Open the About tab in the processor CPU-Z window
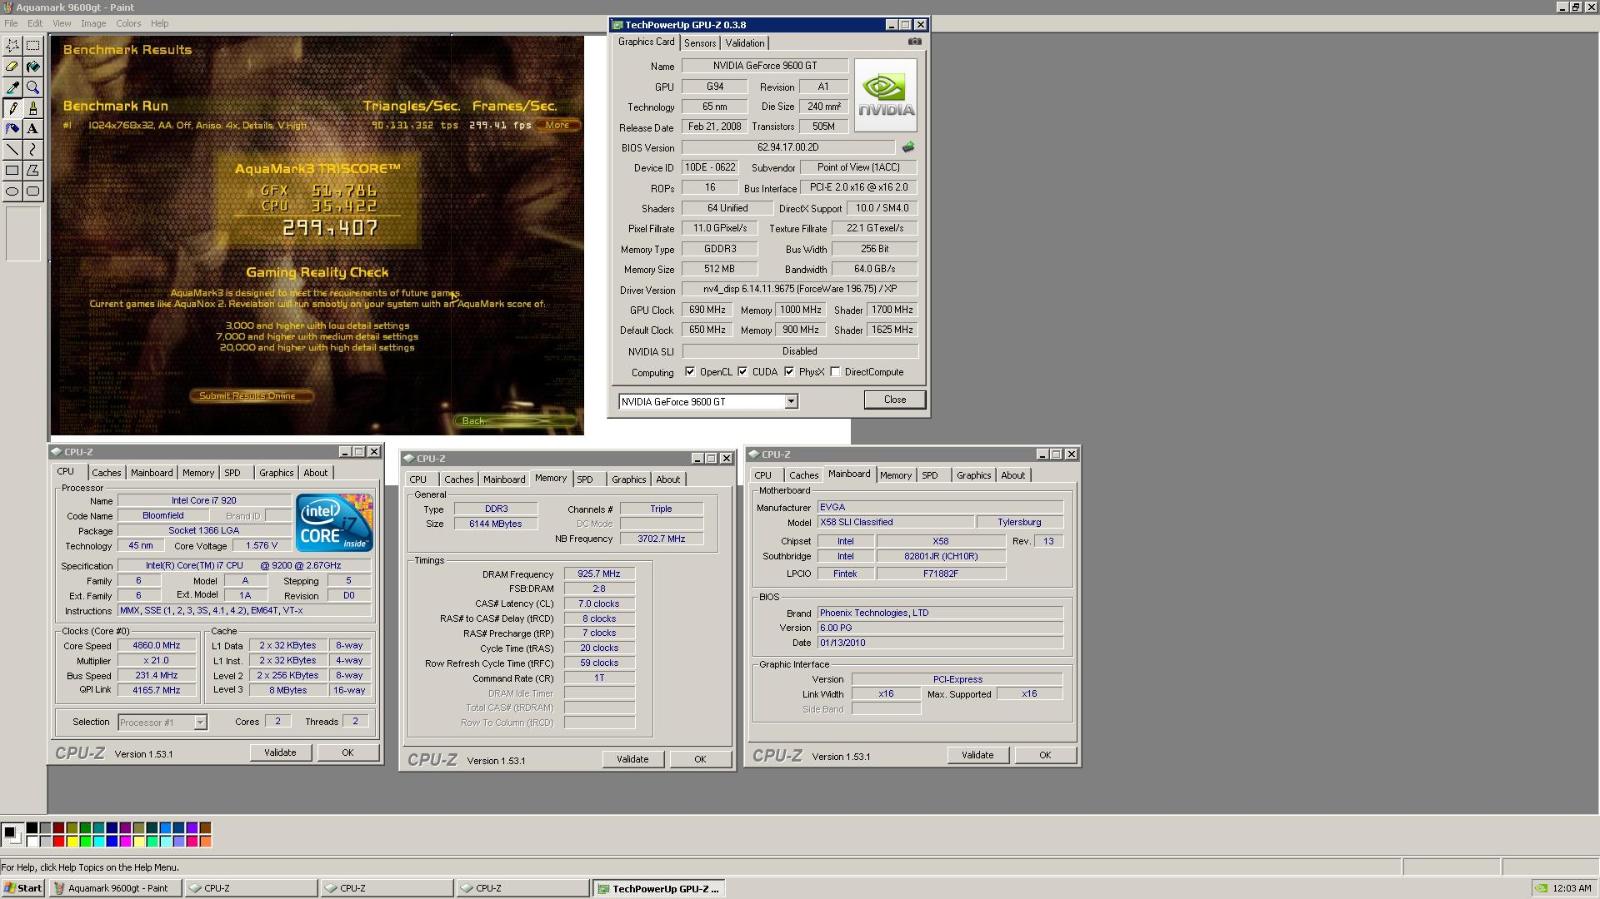1600x899 pixels. click(315, 473)
